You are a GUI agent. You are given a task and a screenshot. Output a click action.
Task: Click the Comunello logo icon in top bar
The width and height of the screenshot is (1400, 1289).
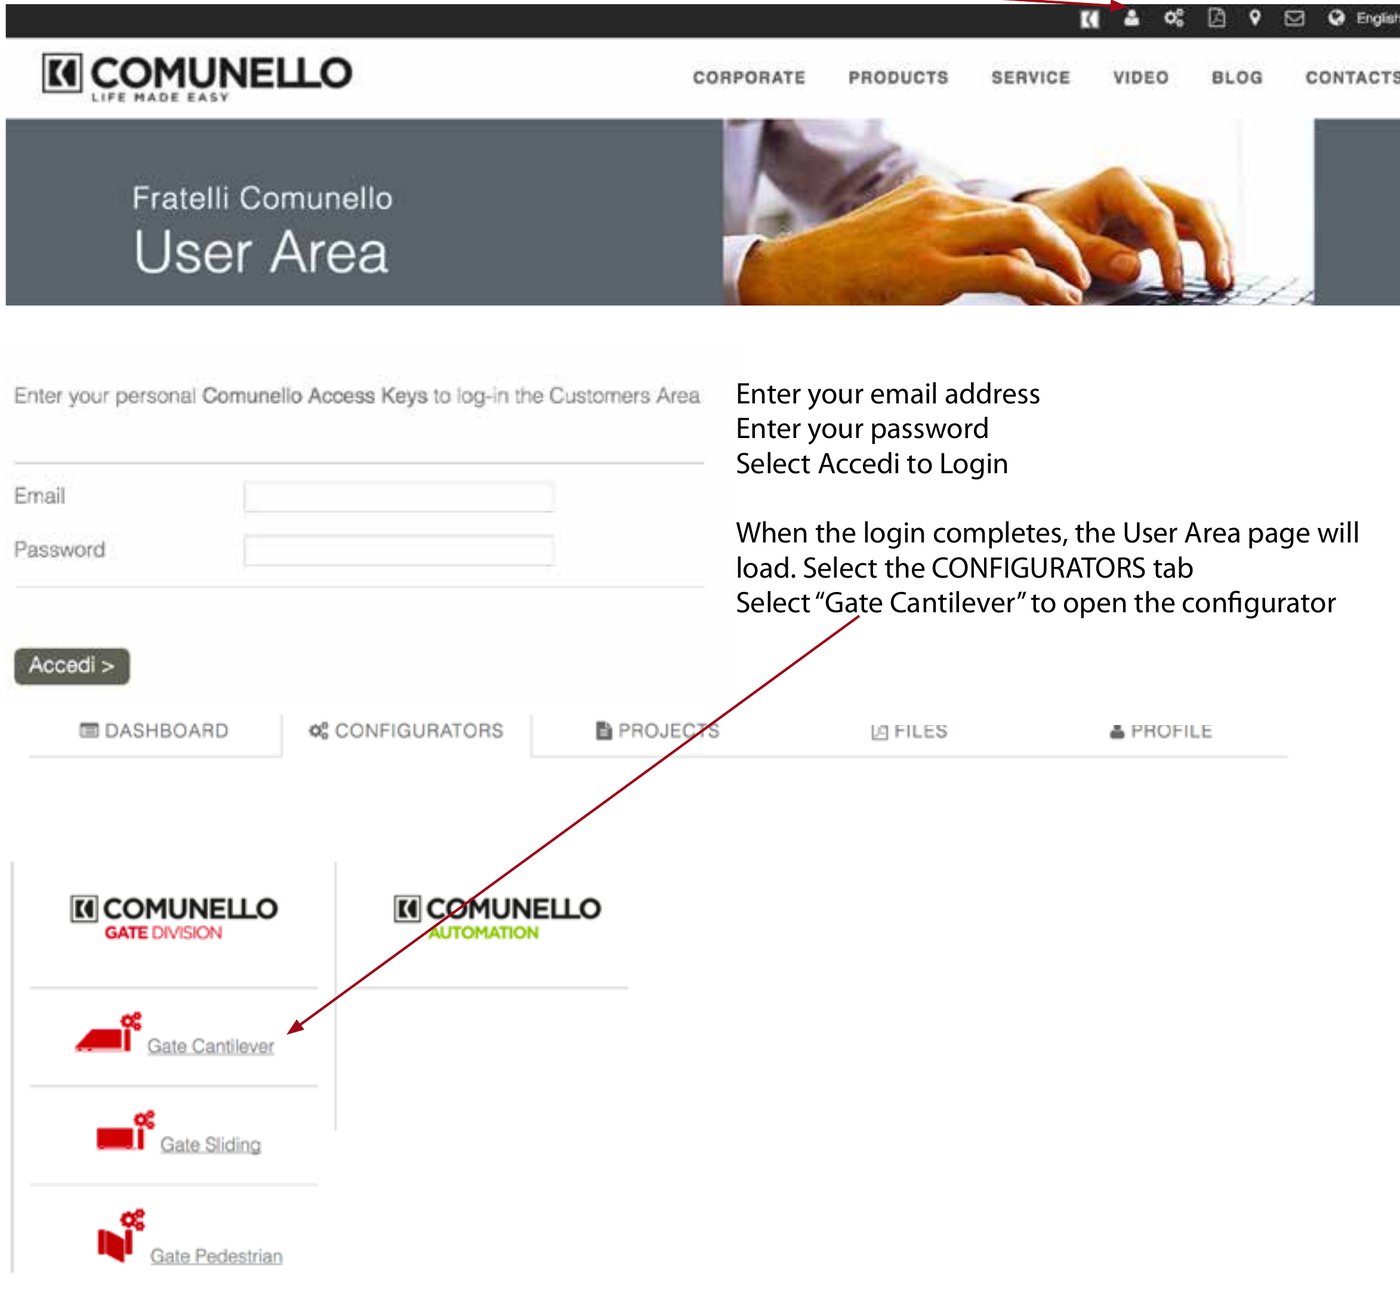pos(1090,19)
